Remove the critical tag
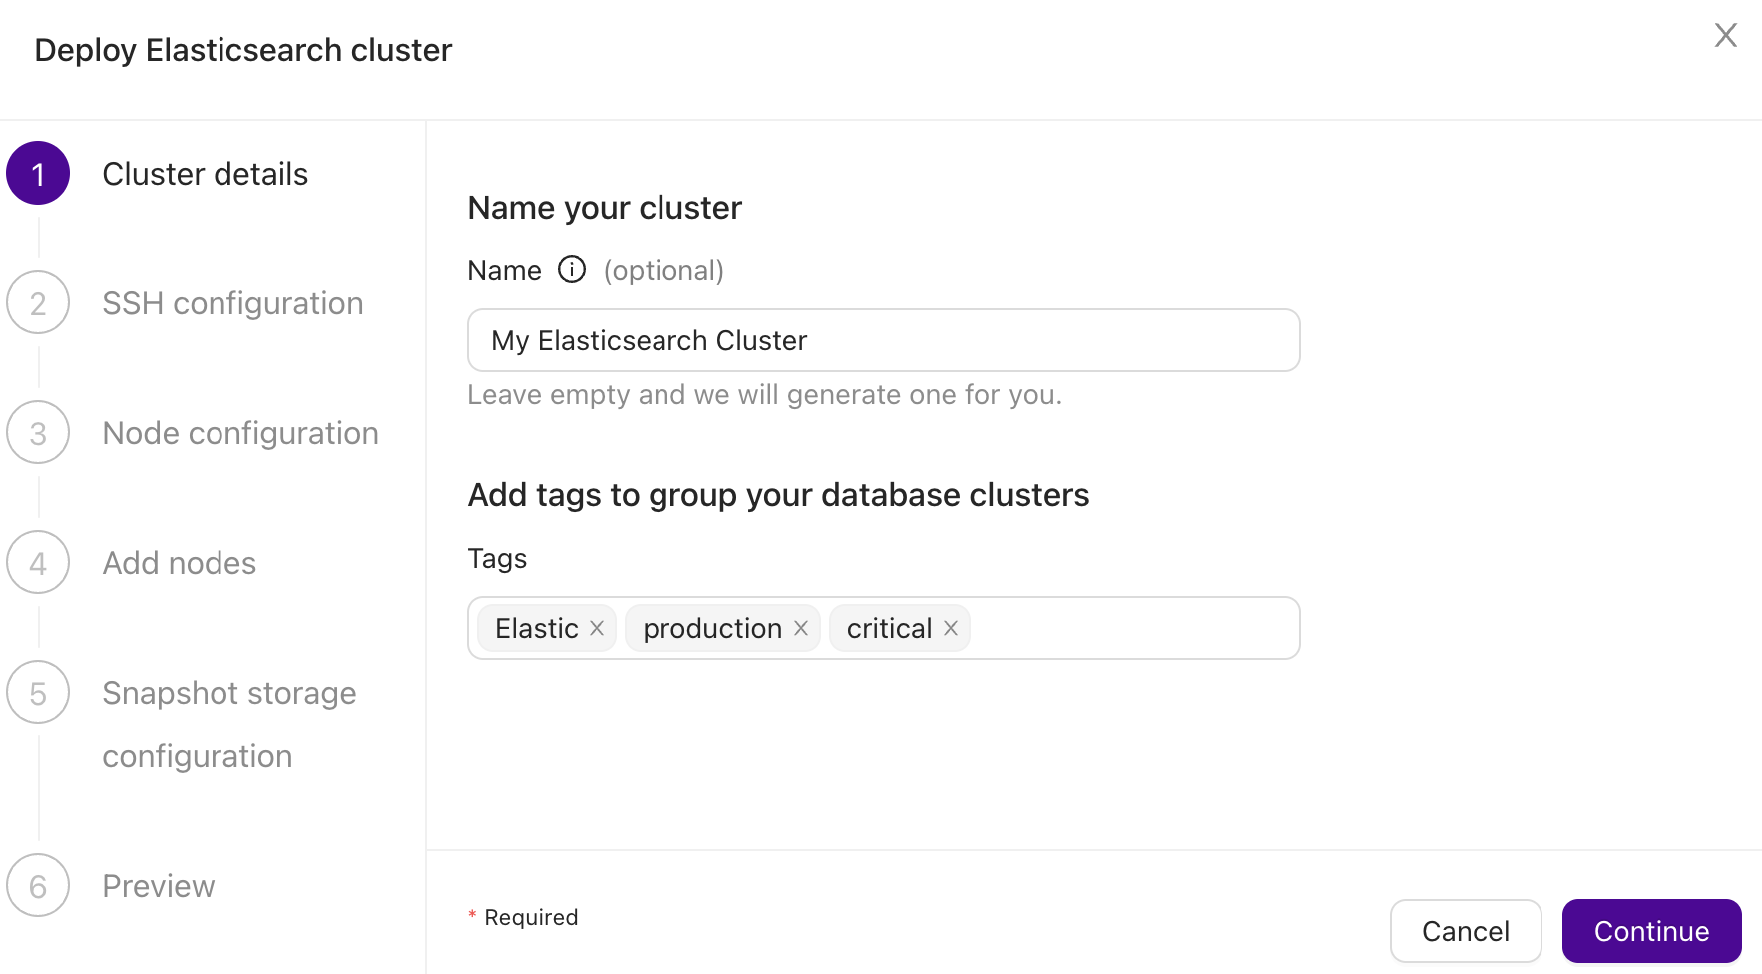Viewport: 1762px width, 974px height. click(x=951, y=628)
